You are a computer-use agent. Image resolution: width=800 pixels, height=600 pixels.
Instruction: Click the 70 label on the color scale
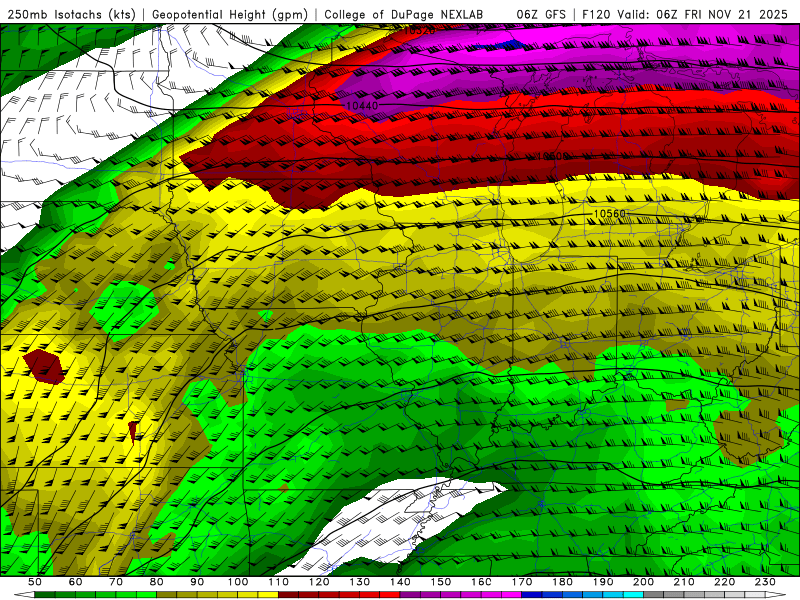click(116, 582)
